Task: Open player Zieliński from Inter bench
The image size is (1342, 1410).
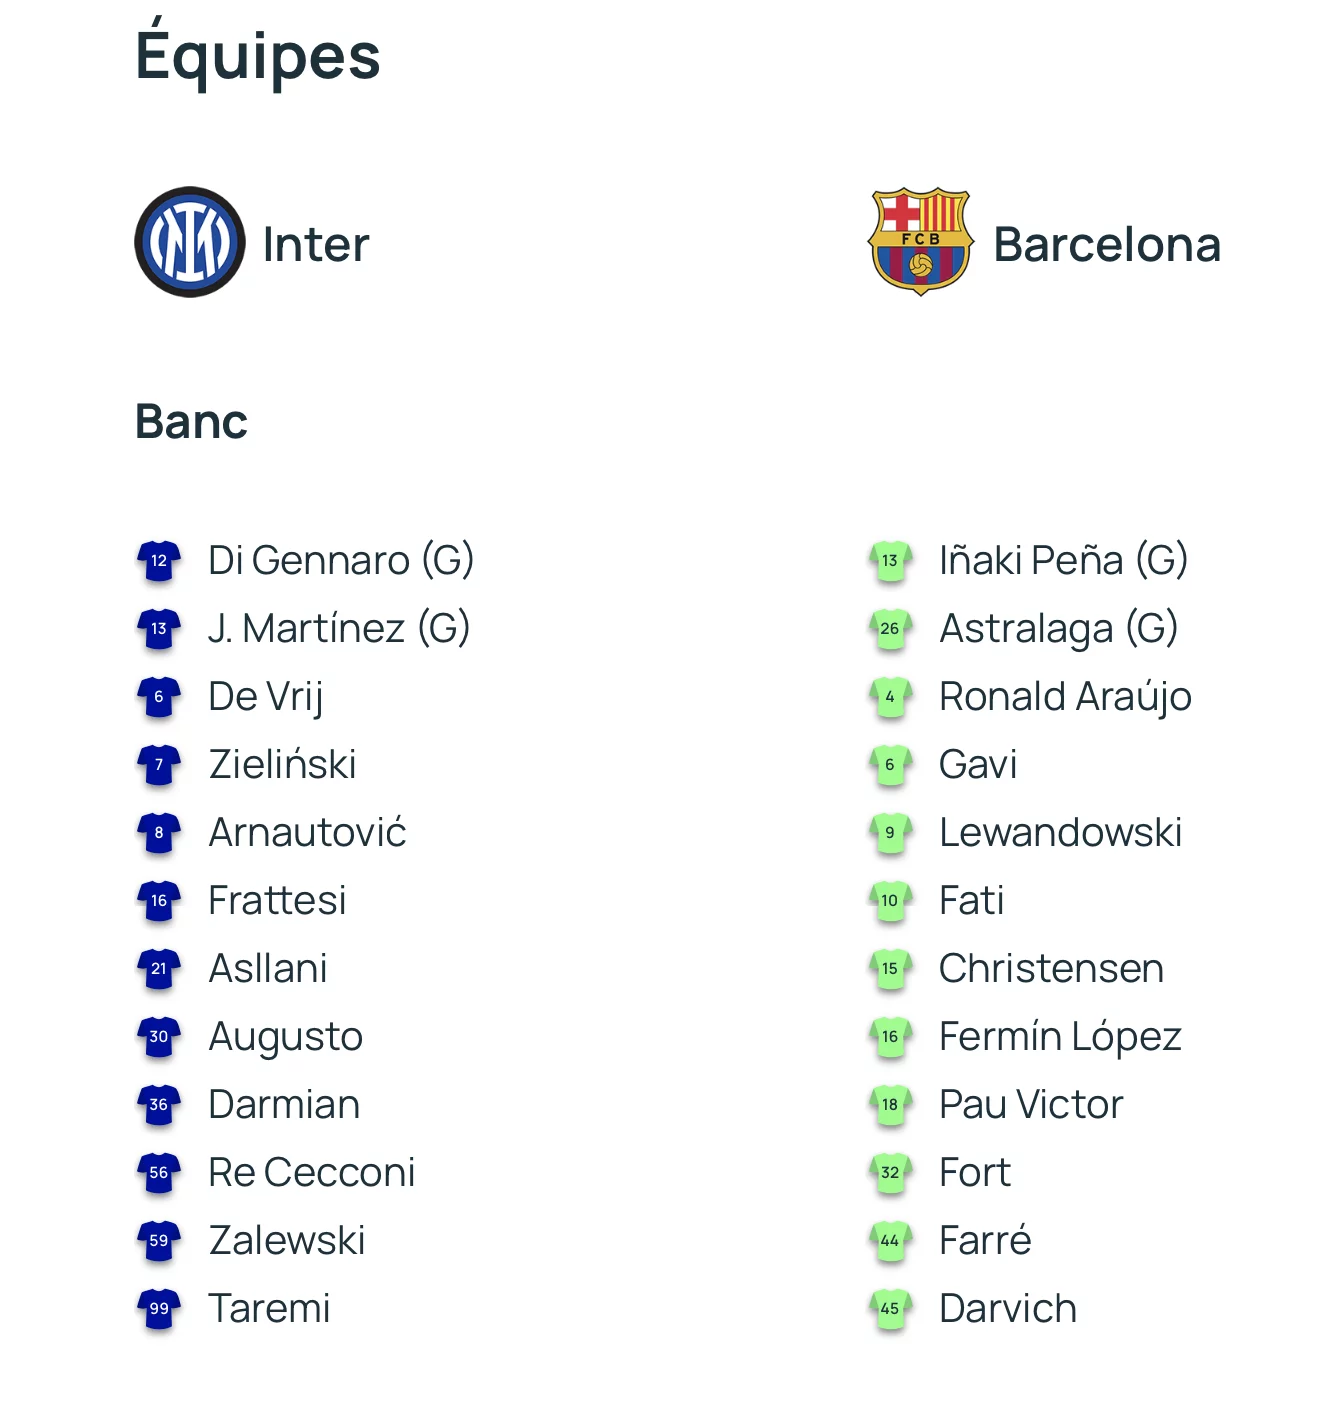Action: click(x=283, y=765)
